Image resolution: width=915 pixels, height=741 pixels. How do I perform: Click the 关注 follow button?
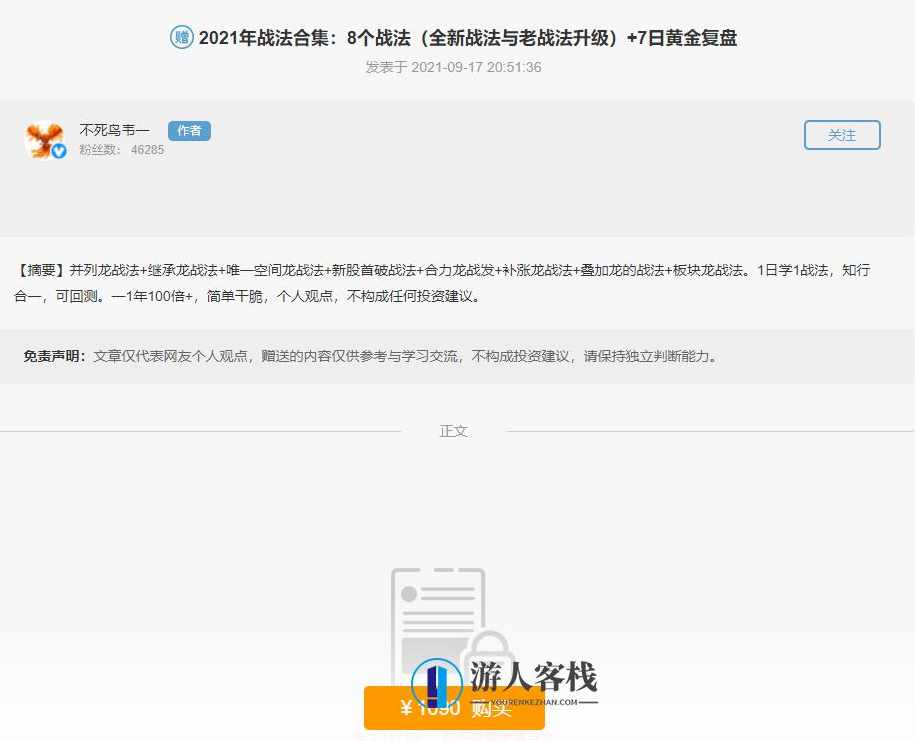tap(842, 134)
